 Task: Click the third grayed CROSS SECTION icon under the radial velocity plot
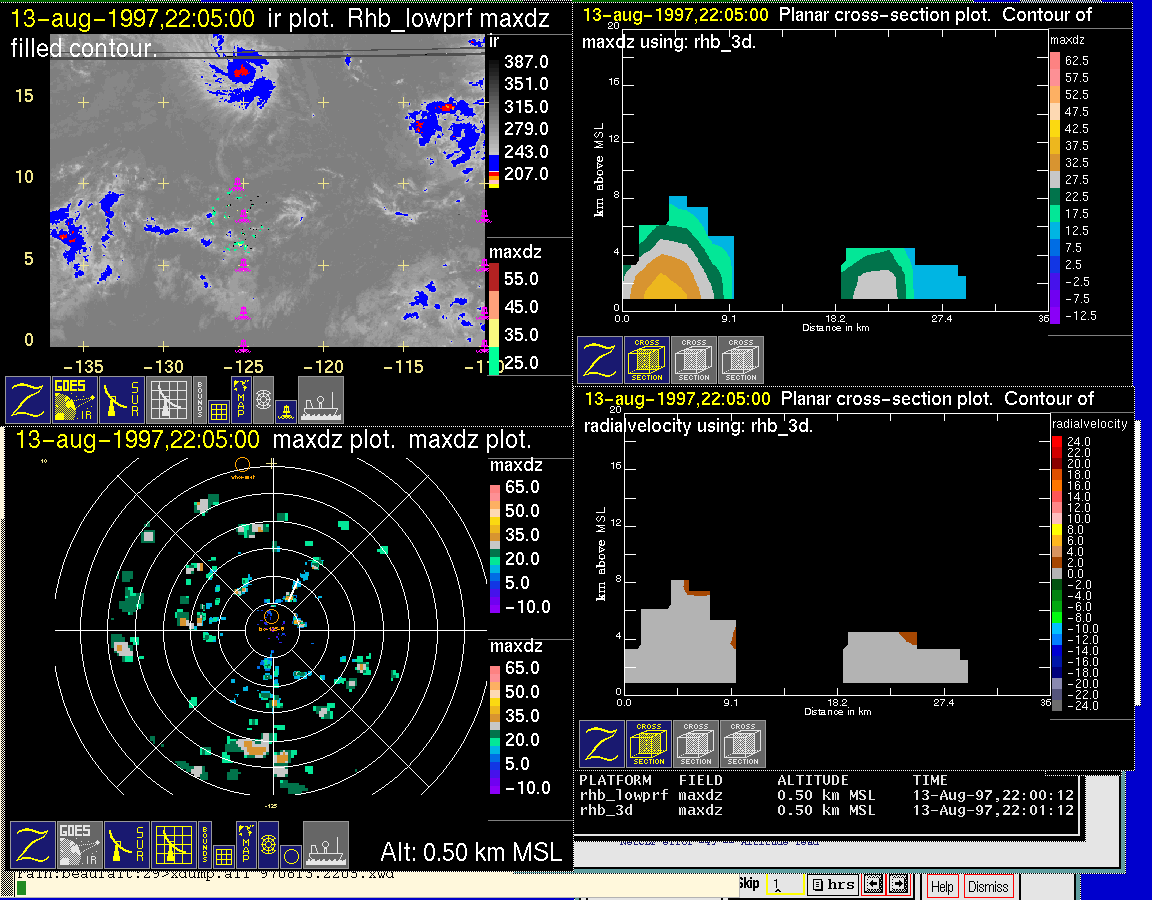click(x=743, y=744)
